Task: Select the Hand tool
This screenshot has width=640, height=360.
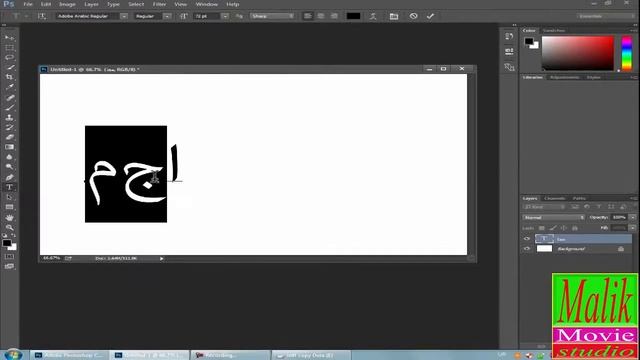Action: pos(9,218)
